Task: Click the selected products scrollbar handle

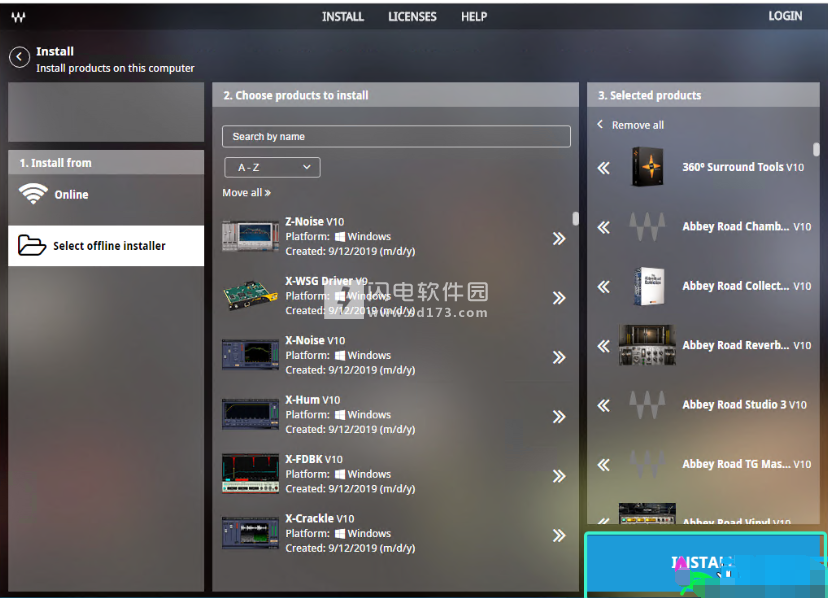Action: click(816, 149)
